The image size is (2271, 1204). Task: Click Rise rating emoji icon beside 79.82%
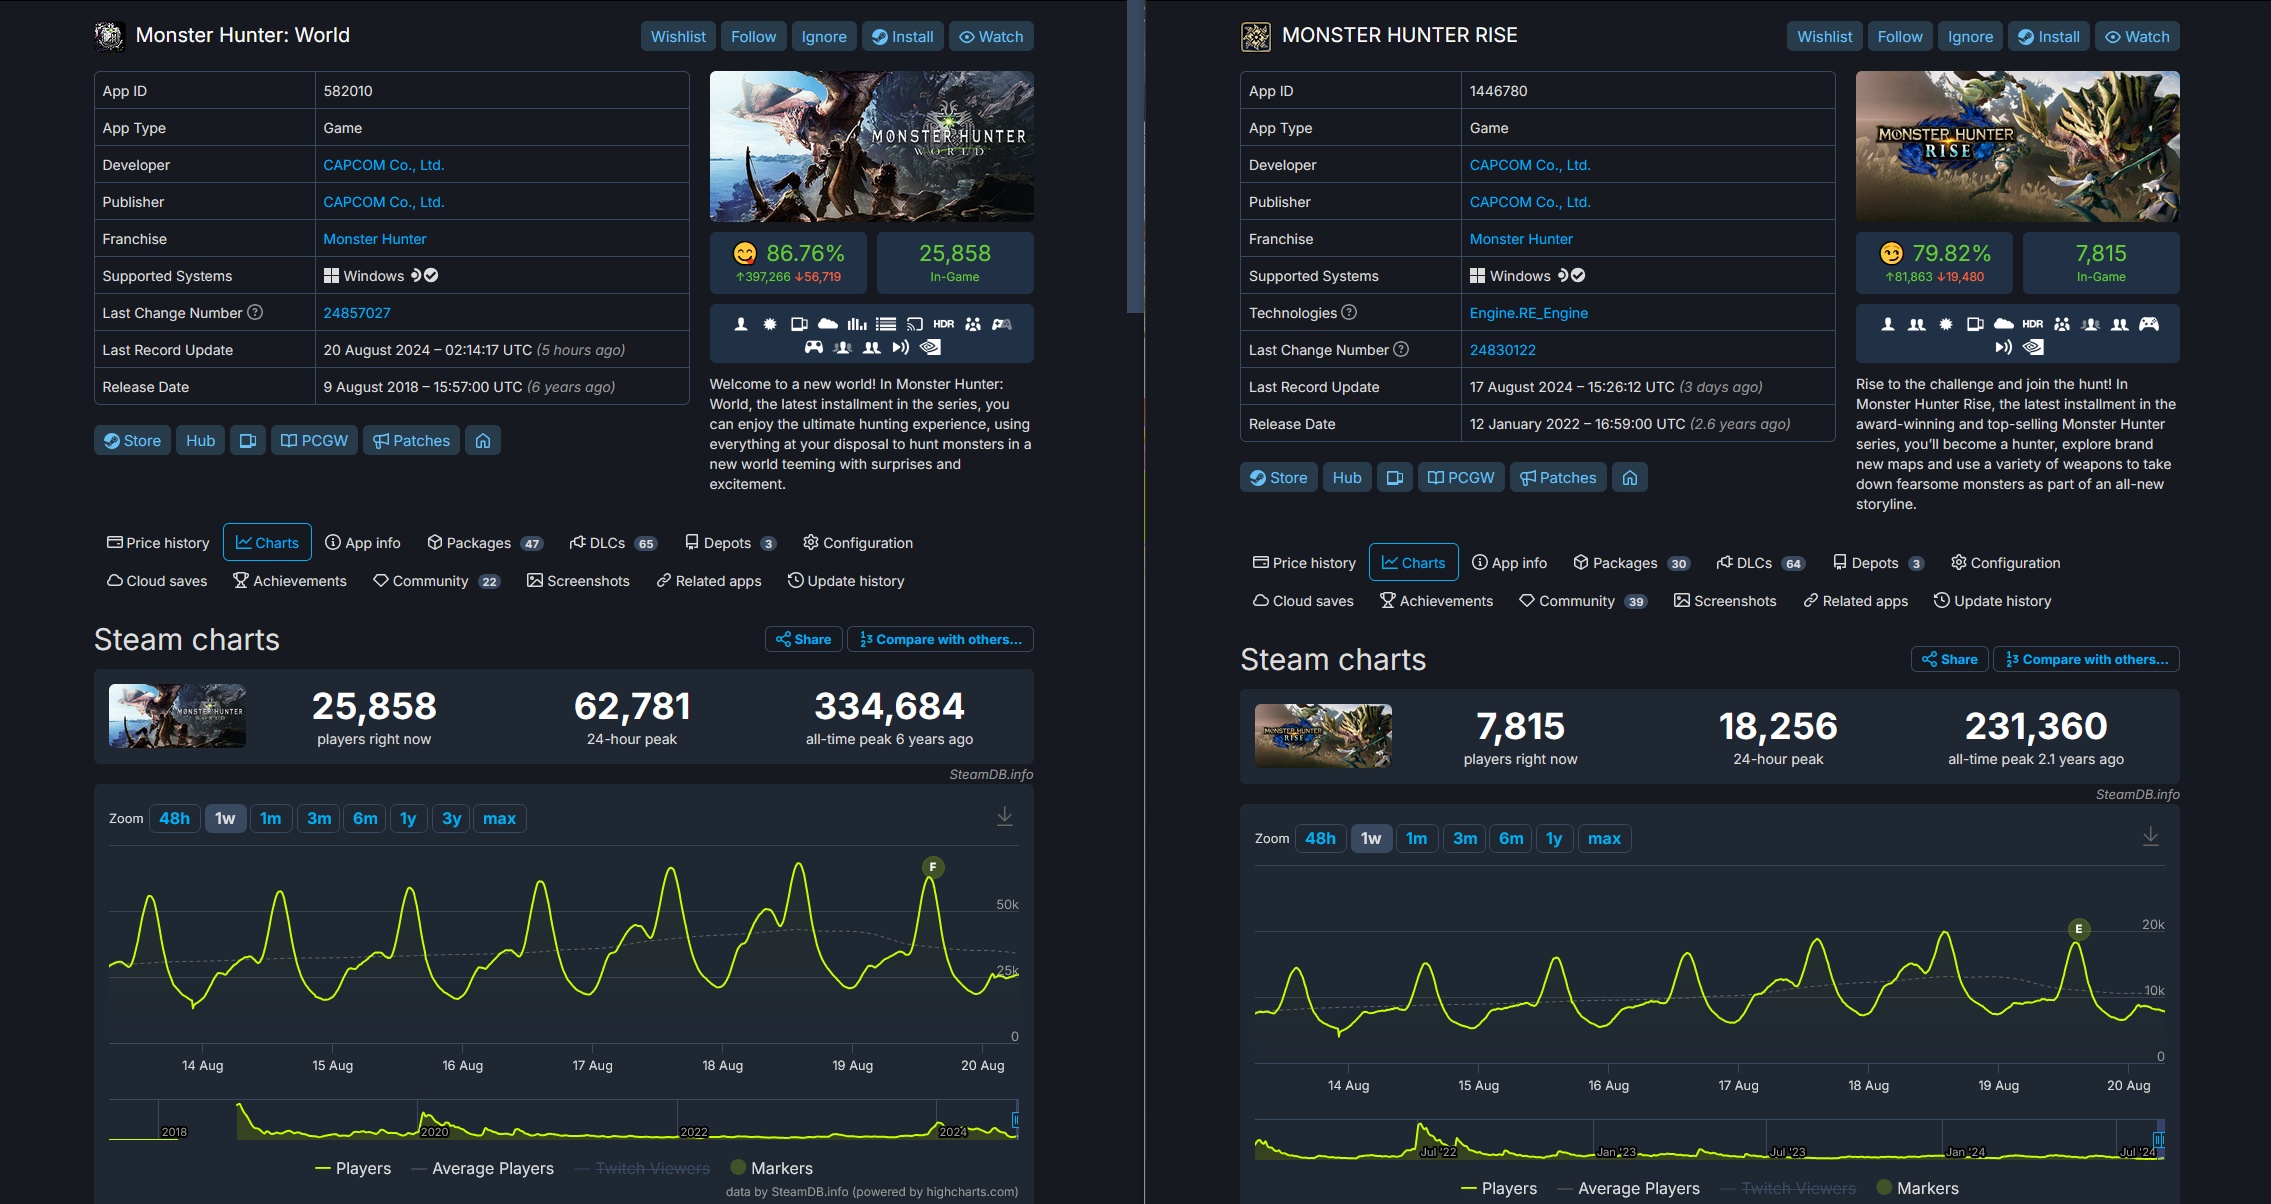[x=1892, y=254]
